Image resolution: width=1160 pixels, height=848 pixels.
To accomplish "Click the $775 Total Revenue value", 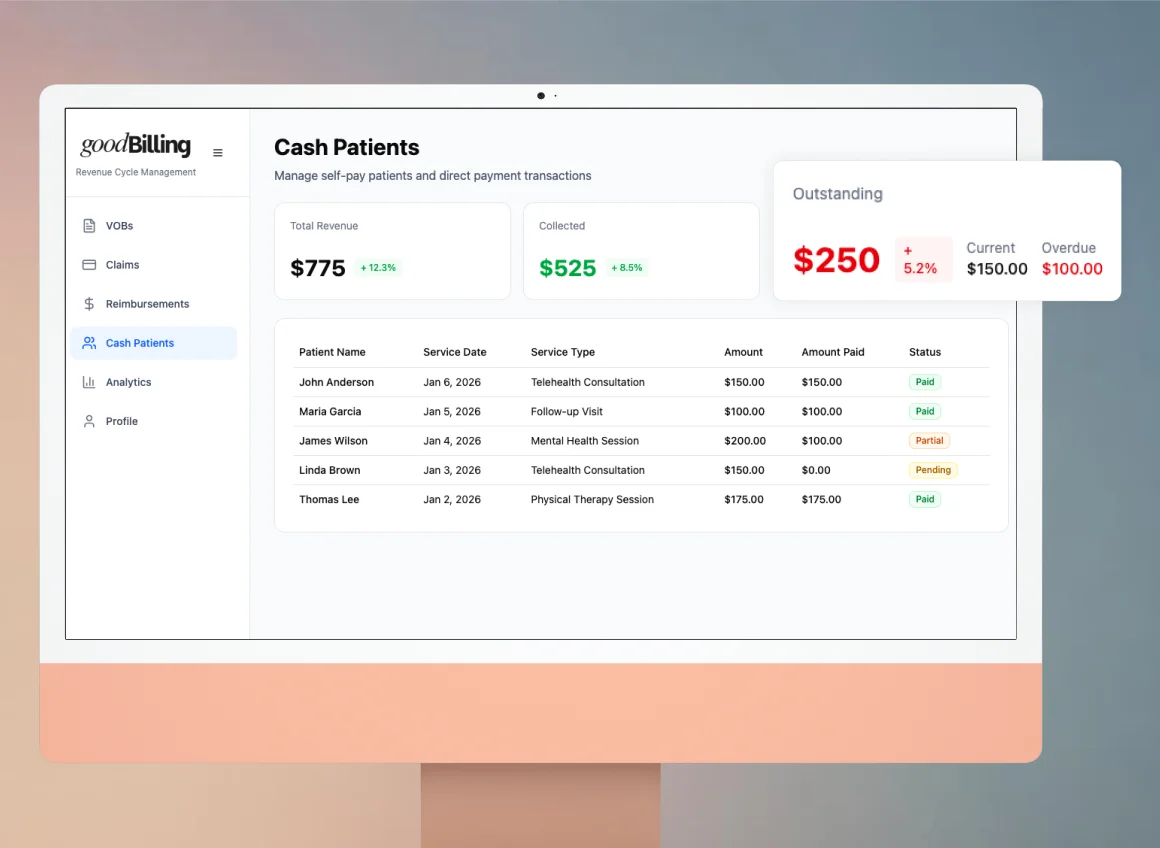I will point(317,268).
